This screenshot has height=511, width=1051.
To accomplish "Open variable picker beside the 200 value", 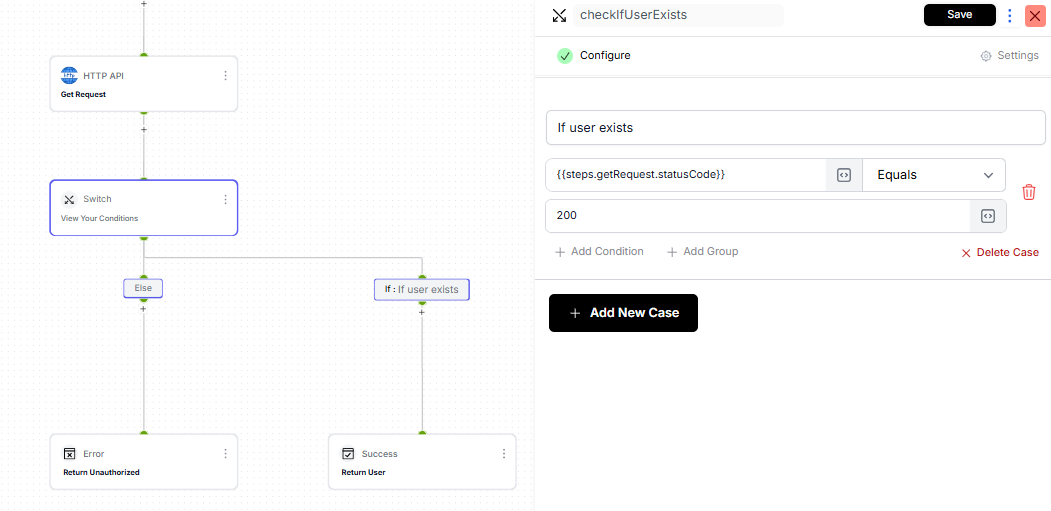I will click(987, 216).
